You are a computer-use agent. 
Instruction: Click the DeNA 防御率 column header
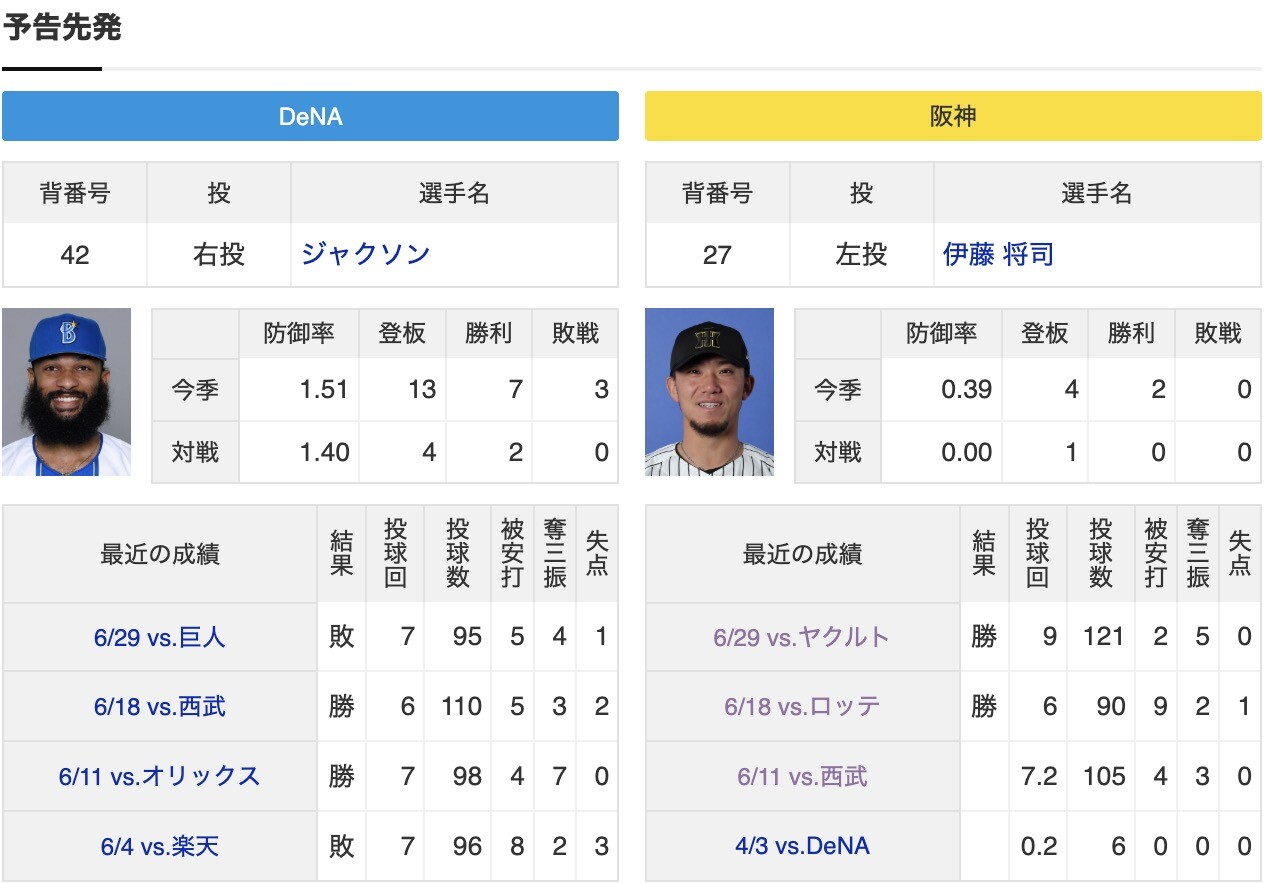click(x=299, y=334)
